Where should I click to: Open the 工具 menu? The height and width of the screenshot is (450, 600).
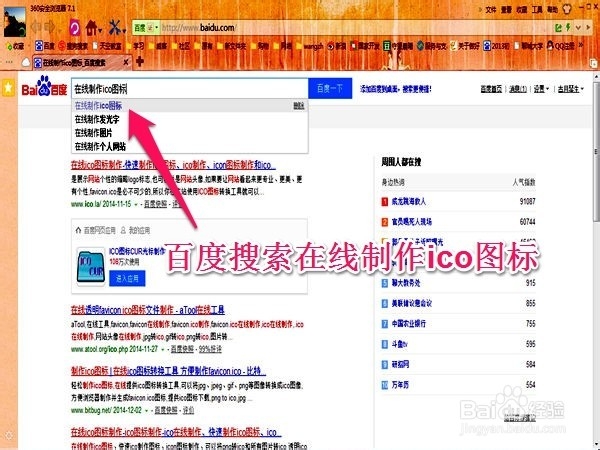(537, 10)
